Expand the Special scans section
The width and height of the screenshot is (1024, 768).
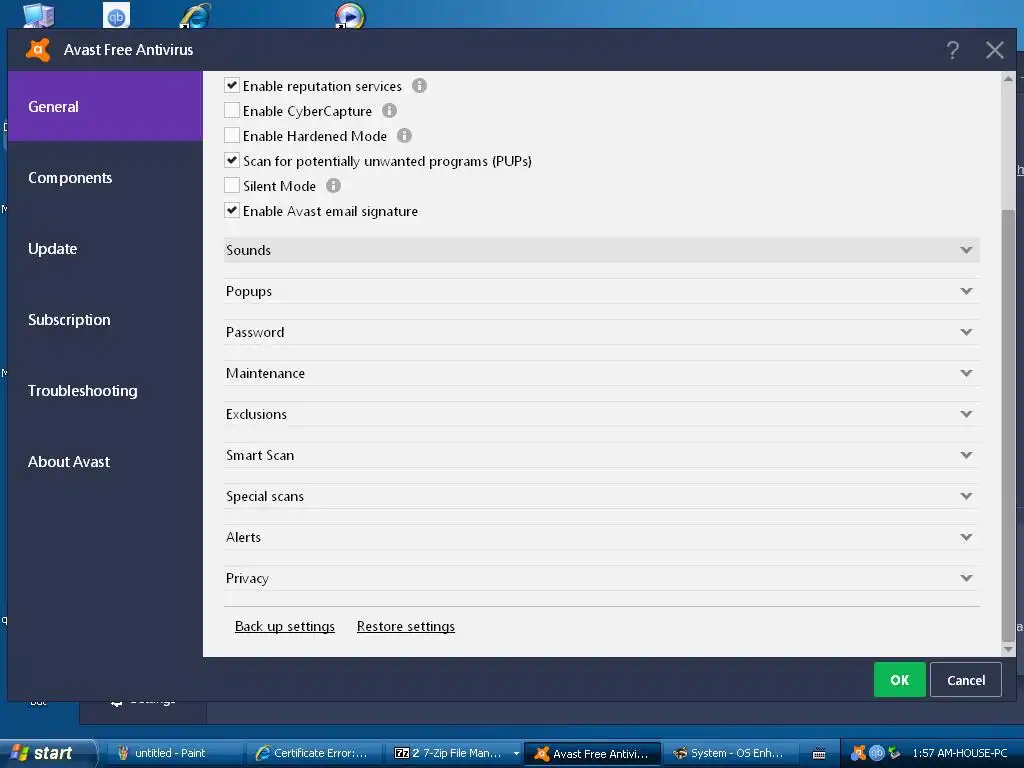[601, 496]
